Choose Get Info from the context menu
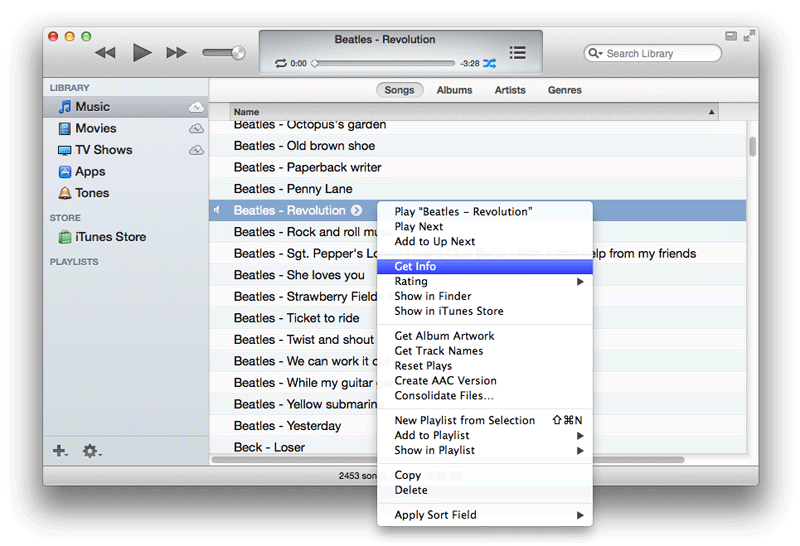The width and height of the screenshot is (800, 546). 415,267
